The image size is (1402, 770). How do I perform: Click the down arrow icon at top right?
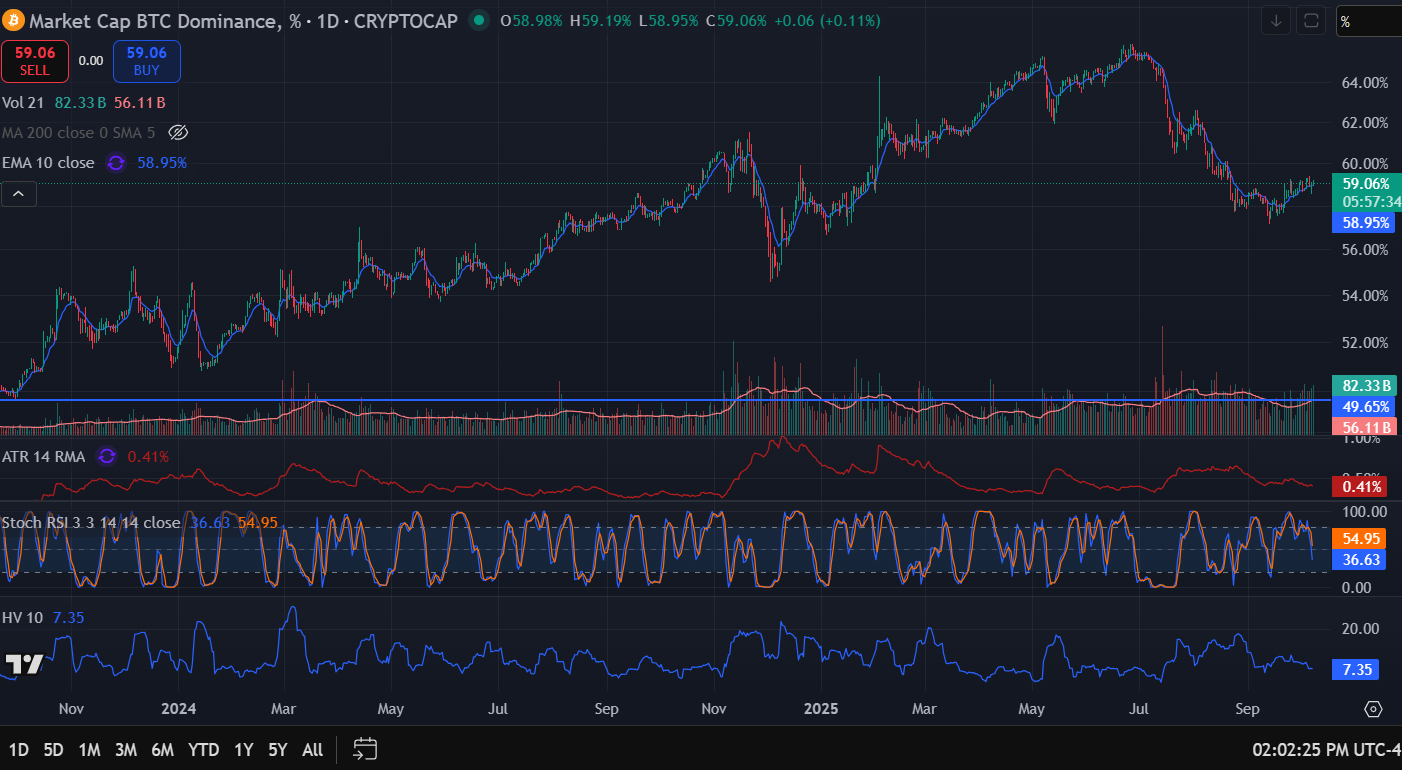click(x=1276, y=20)
